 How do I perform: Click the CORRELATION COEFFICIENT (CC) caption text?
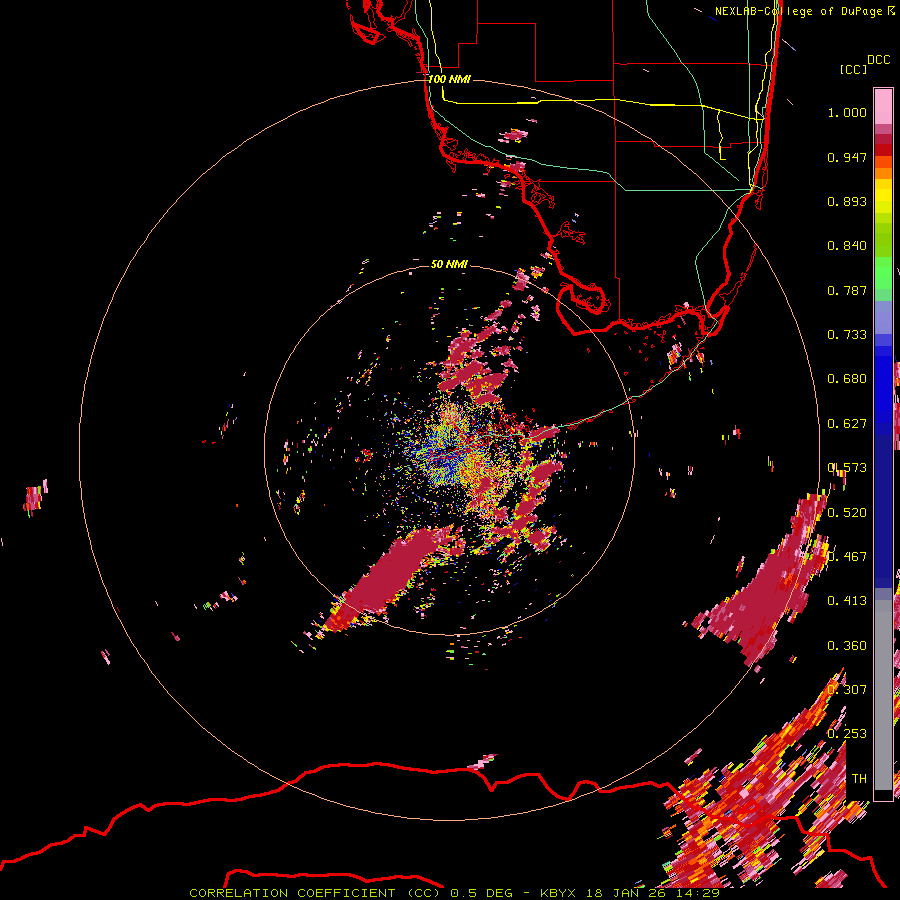coord(315,893)
